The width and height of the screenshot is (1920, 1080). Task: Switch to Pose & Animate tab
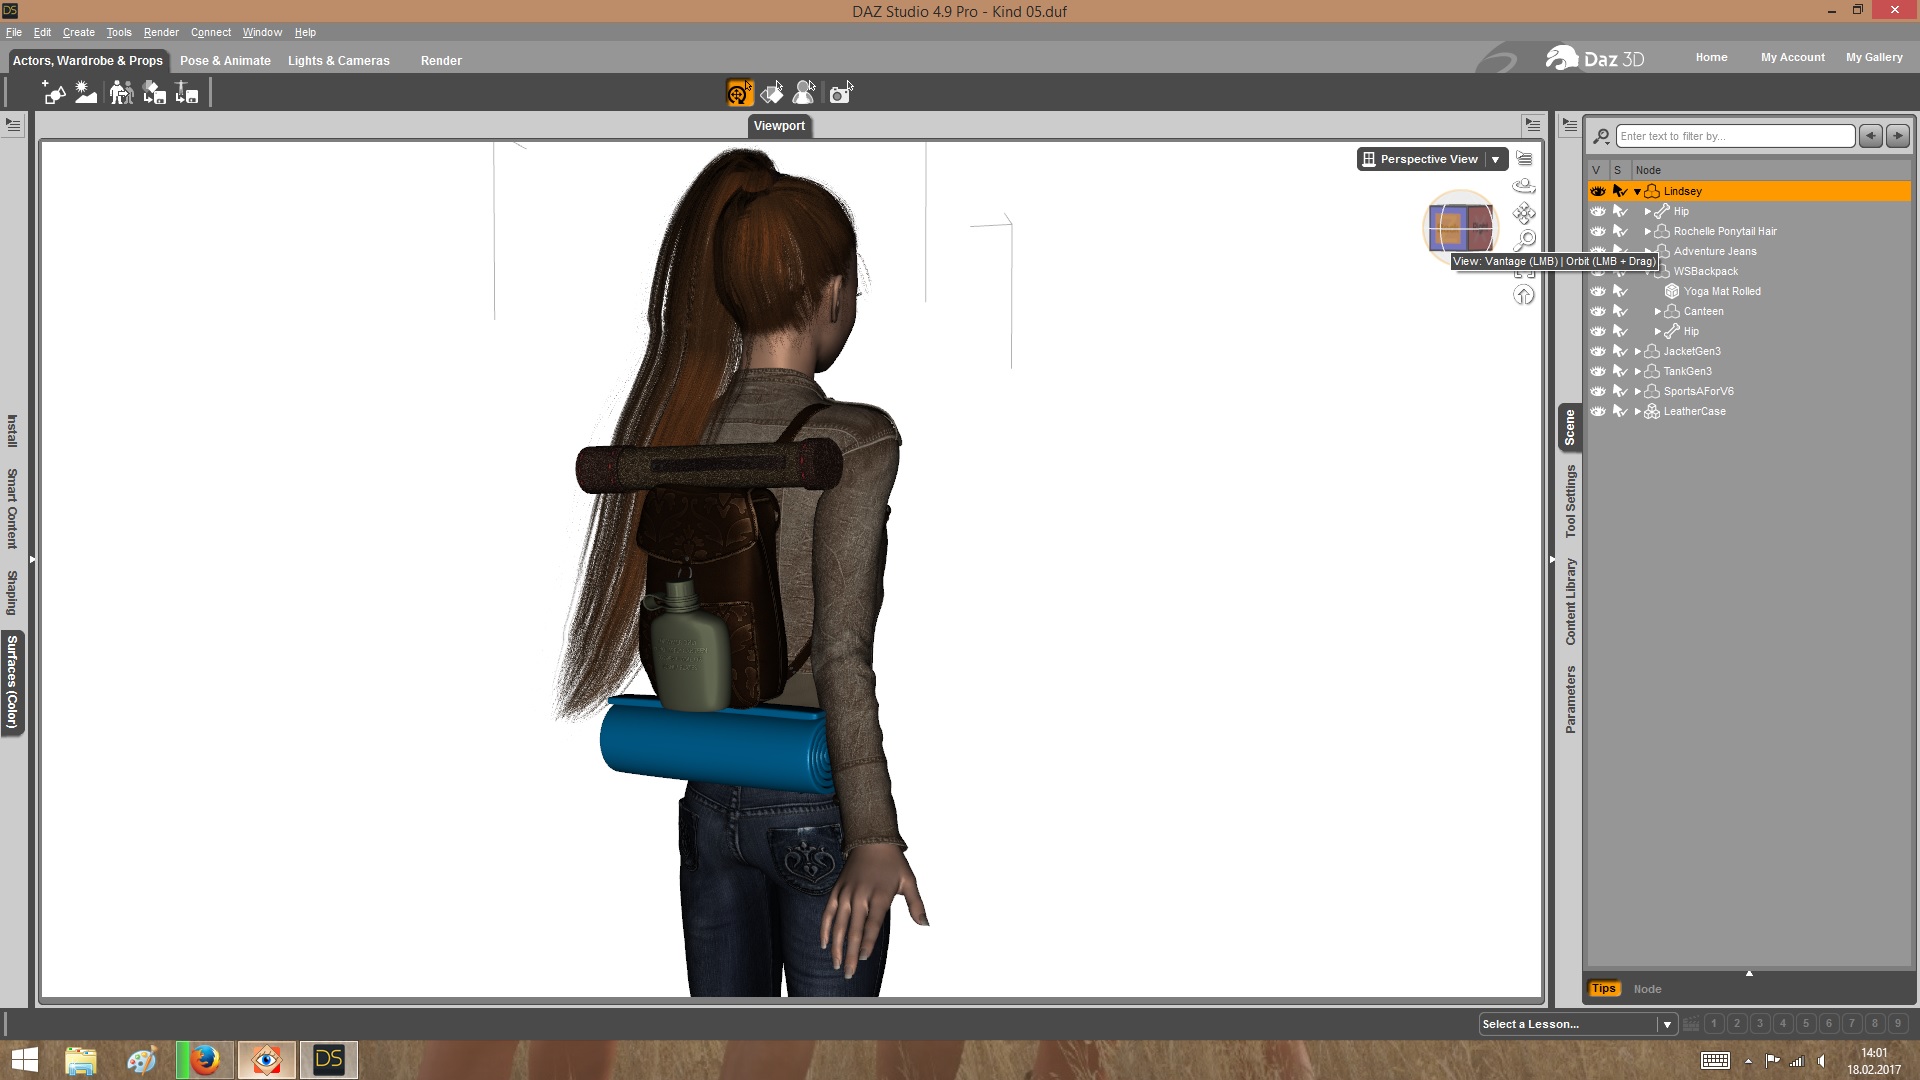pyautogui.click(x=225, y=61)
